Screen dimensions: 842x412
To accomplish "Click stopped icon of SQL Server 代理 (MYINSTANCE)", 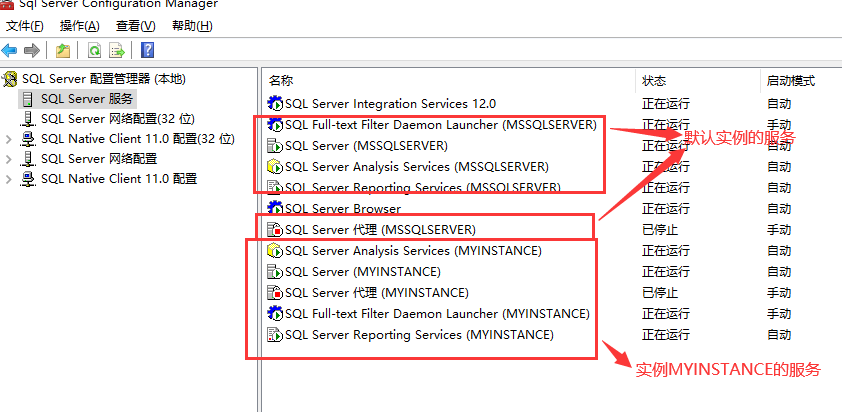I will pyautogui.click(x=275, y=292).
